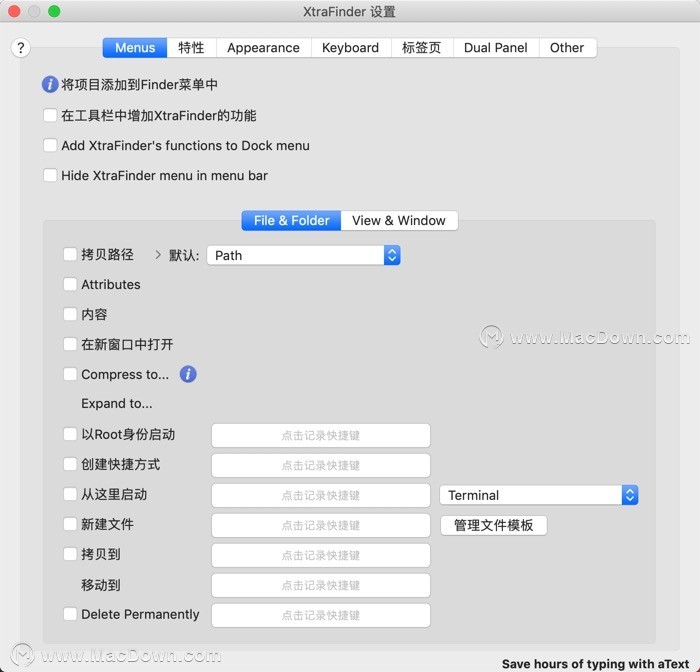
Task: Enable the Delete Permanently checkbox
Action: [x=70, y=614]
